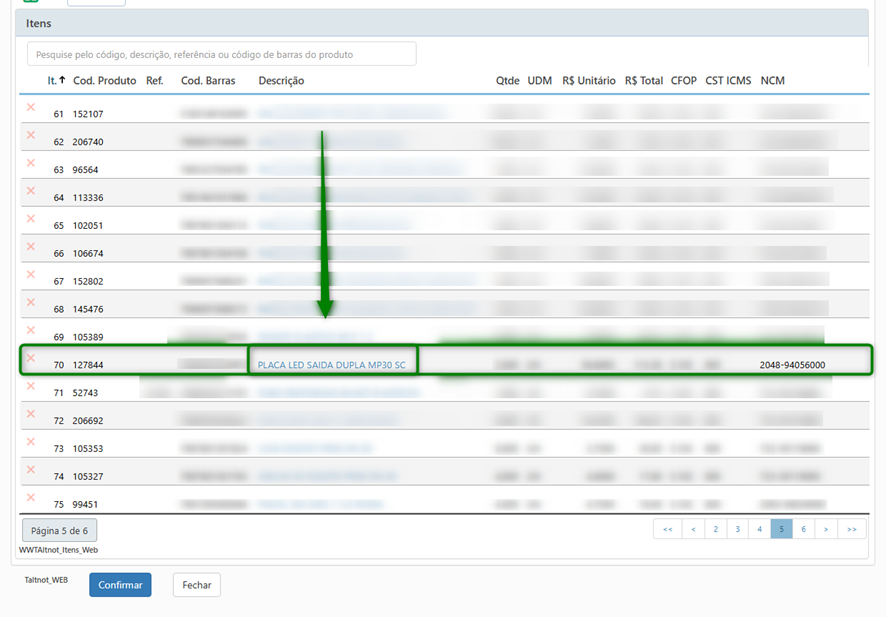Sort by the It. column header
886x617 pixels.
coord(56,80)
